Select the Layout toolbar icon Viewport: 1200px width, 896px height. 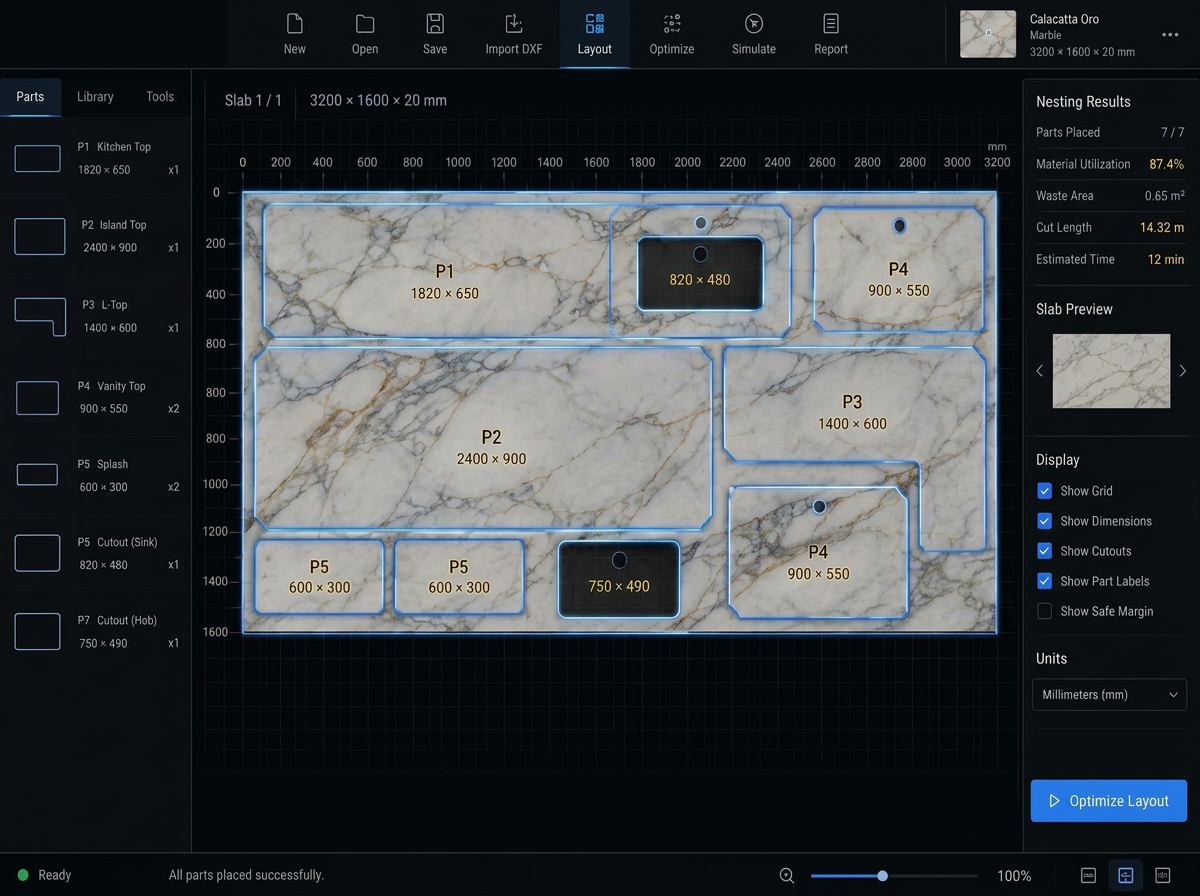594,24
